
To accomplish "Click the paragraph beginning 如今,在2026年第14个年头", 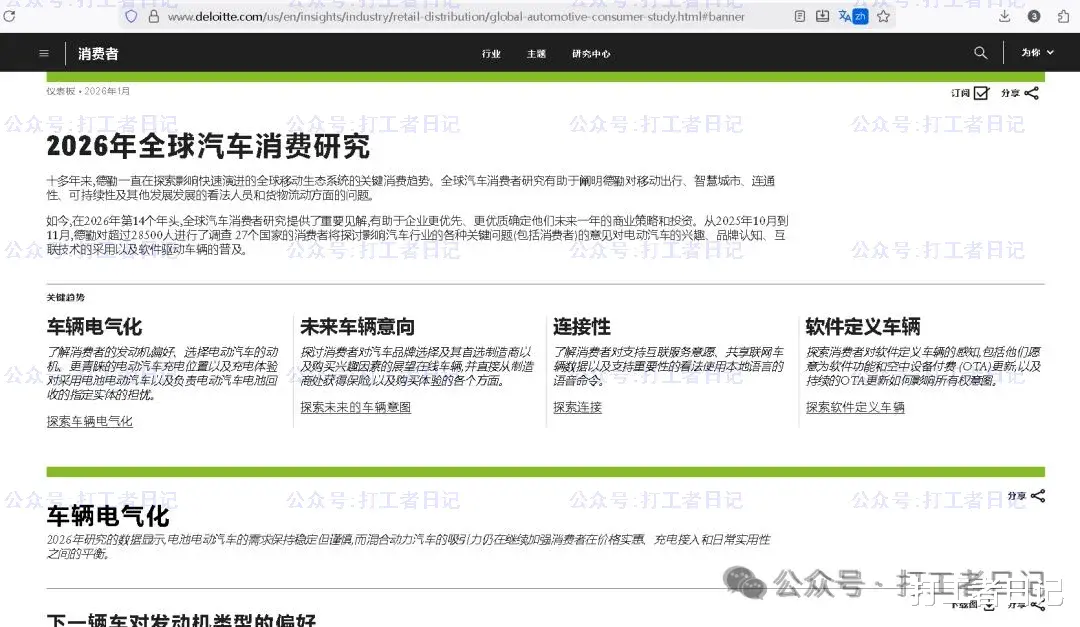I will pos(417,235).
